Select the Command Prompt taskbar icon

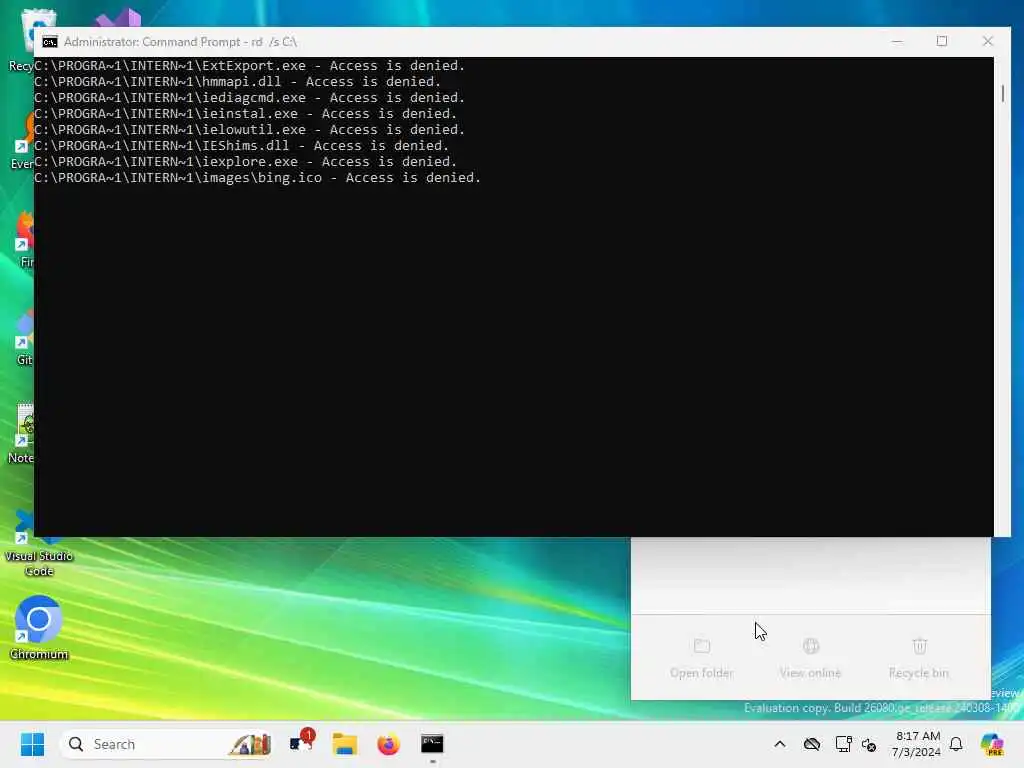click(432, 744)
